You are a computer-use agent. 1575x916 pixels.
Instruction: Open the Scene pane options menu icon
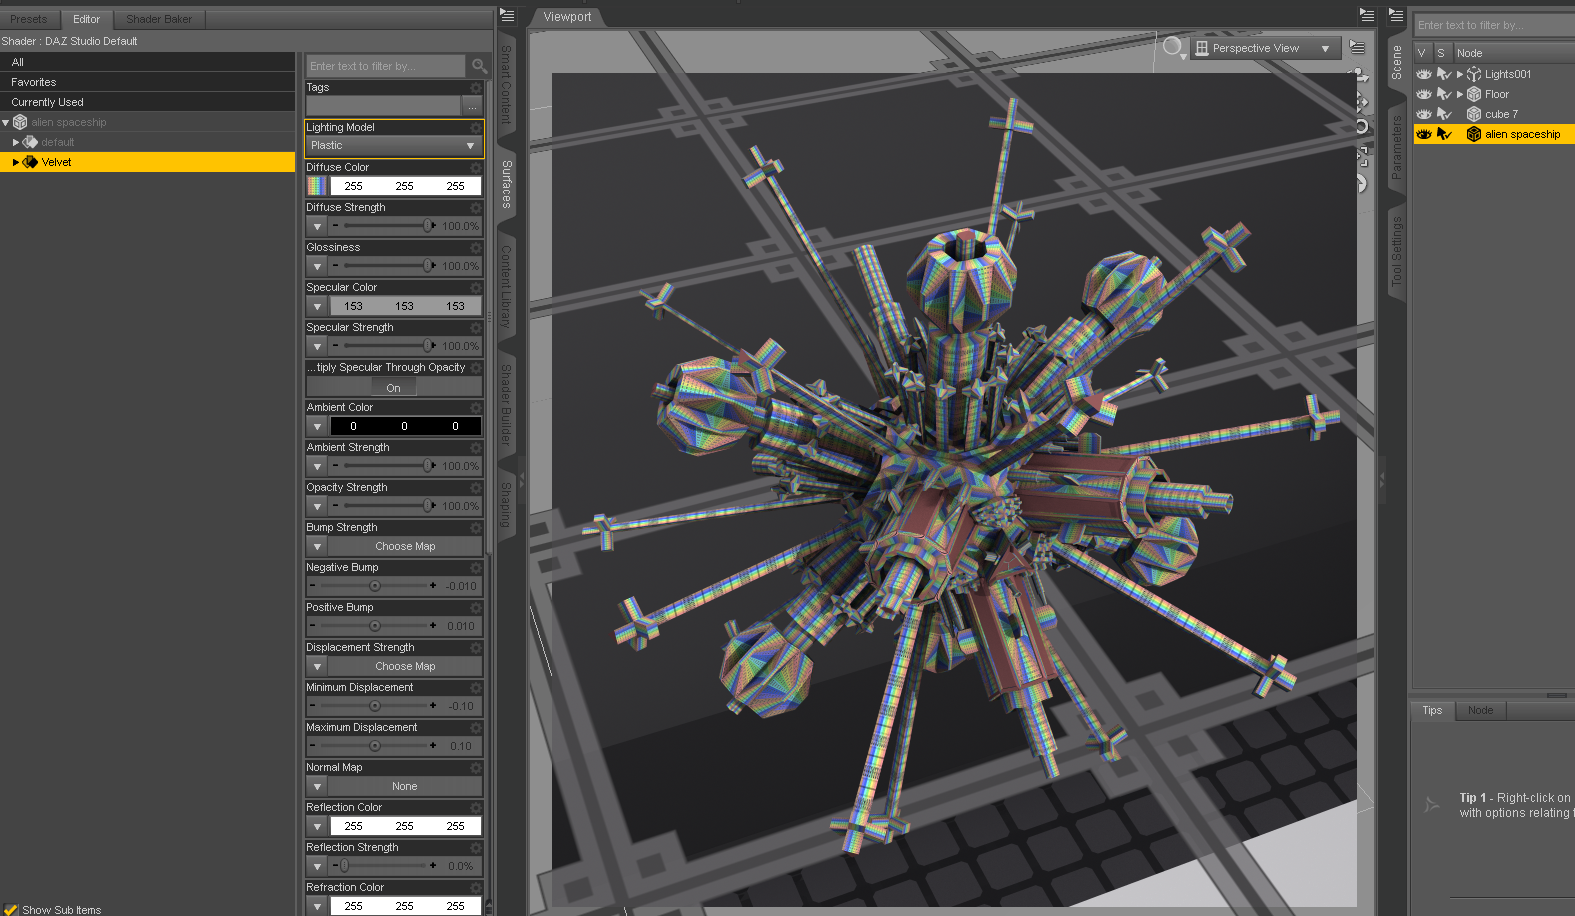point(1396,15)
